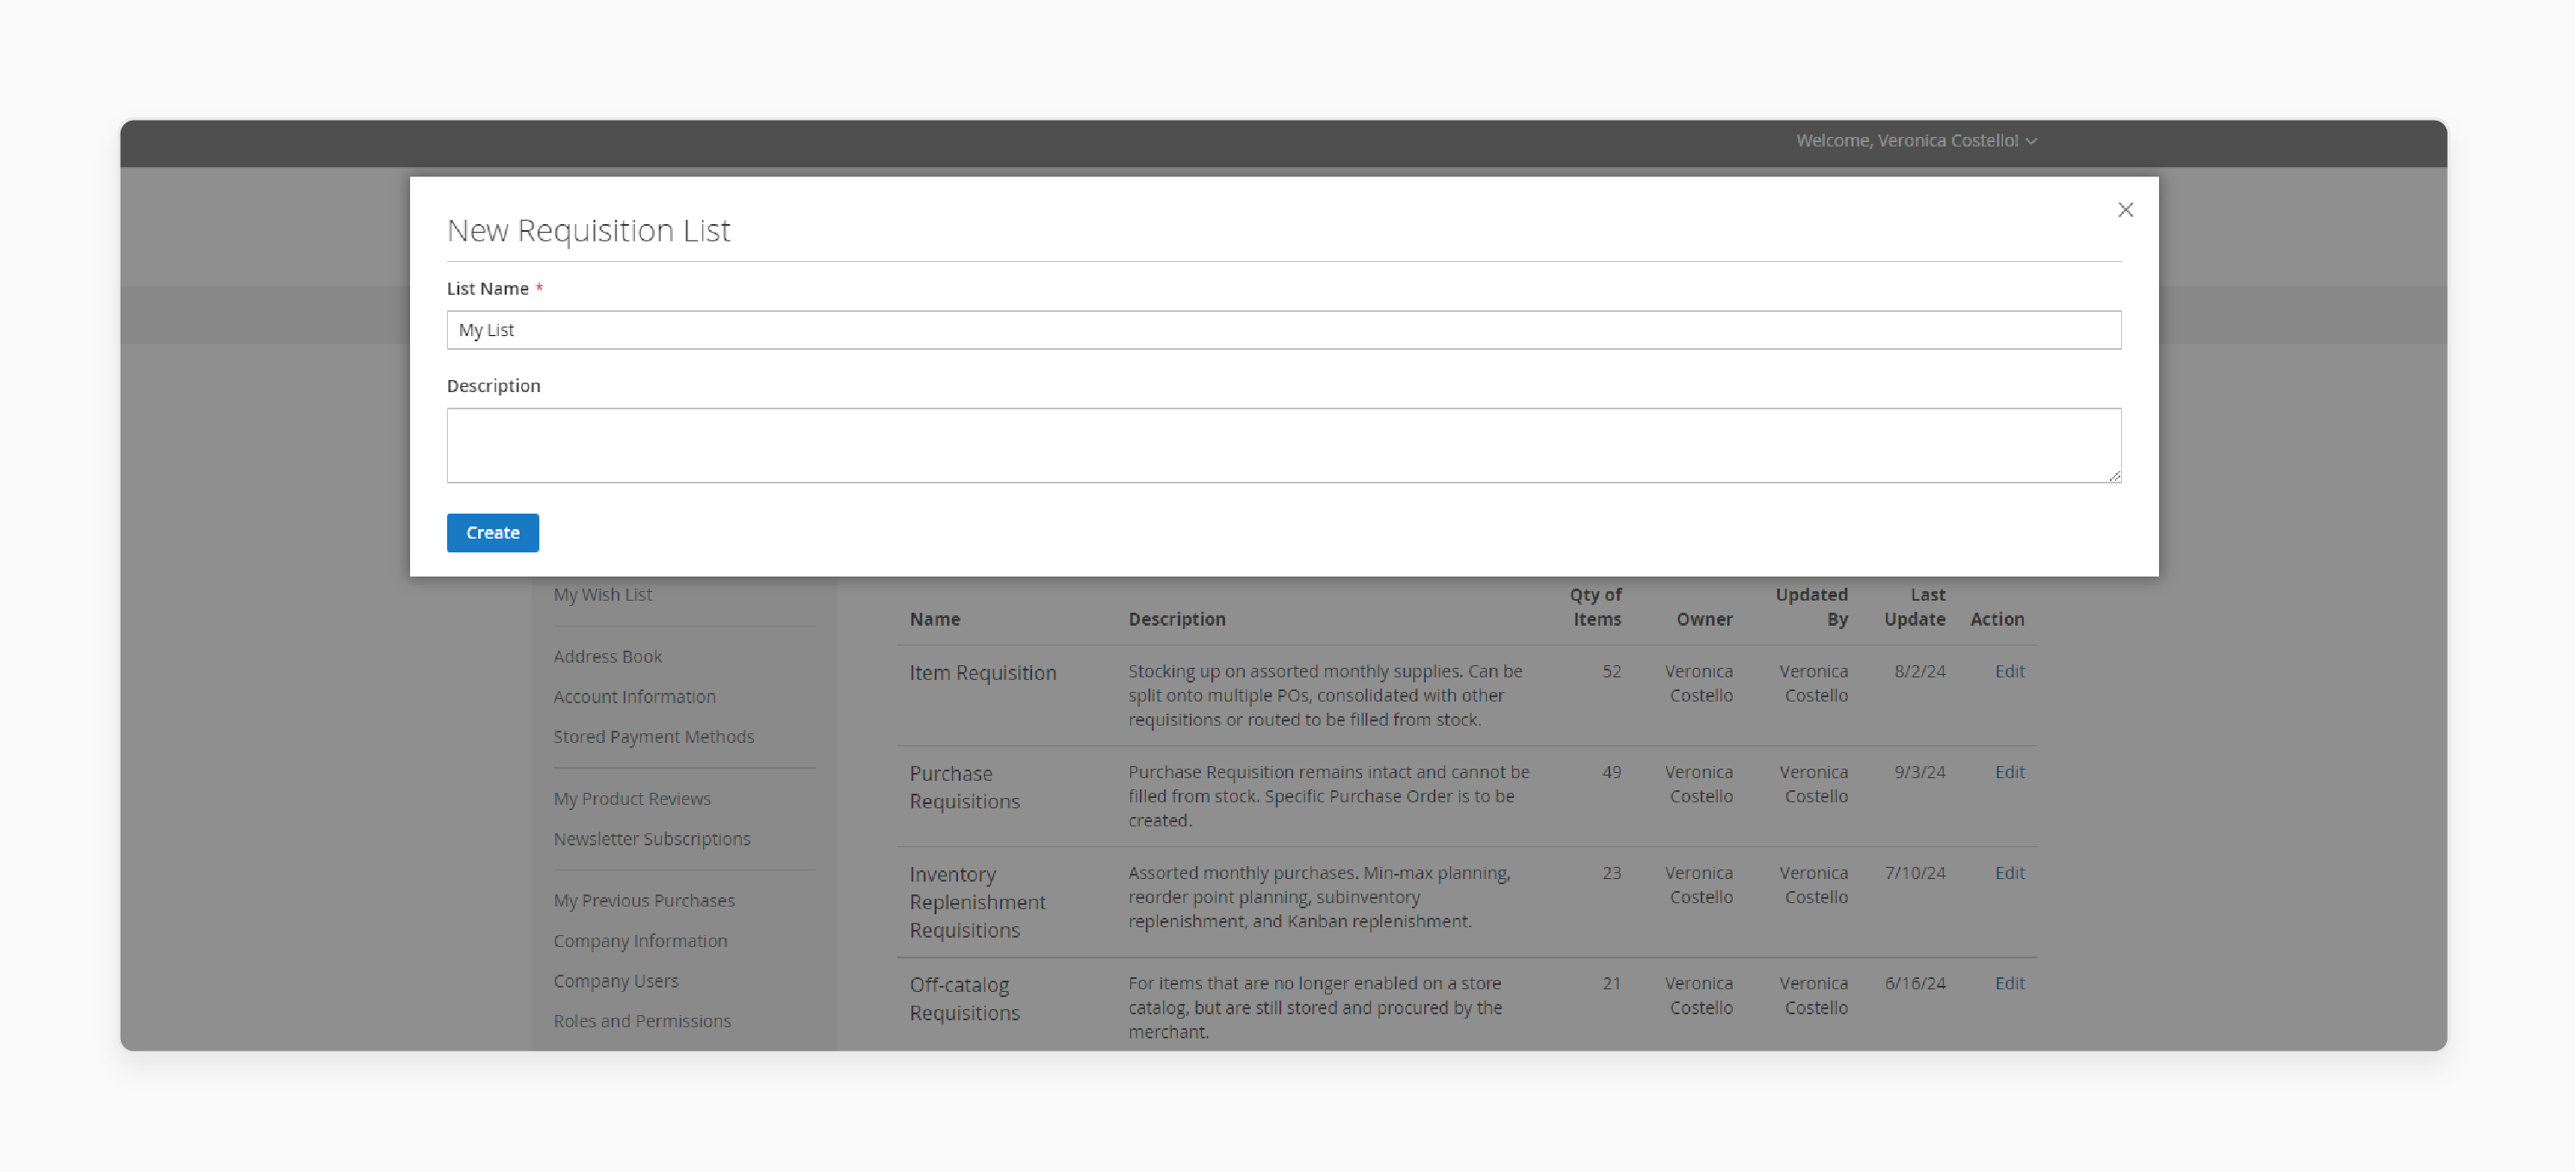Click the 'Stocking up on assorted monthly supplies' description
Screen dimensions: 2576x1172
click(x=1325, y=695)
